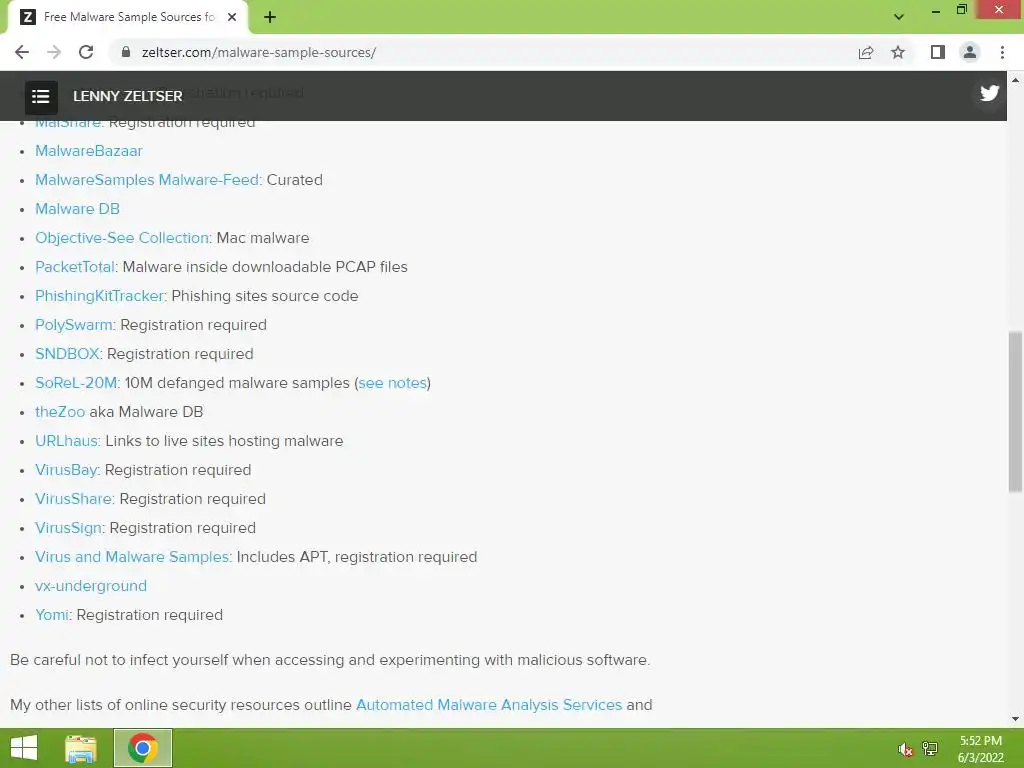Toggle the browser side panel
Viewport: 1024px width, 768px height.
tap(938, 52)
